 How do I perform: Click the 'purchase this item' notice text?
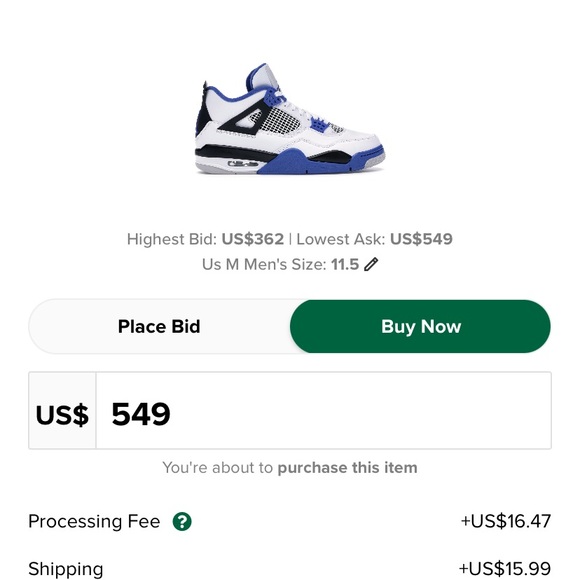coord(347,468)
